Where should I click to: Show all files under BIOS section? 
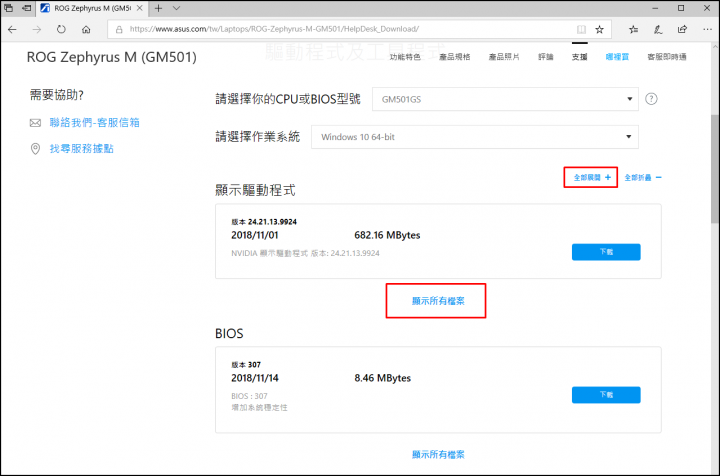(438, 454)
